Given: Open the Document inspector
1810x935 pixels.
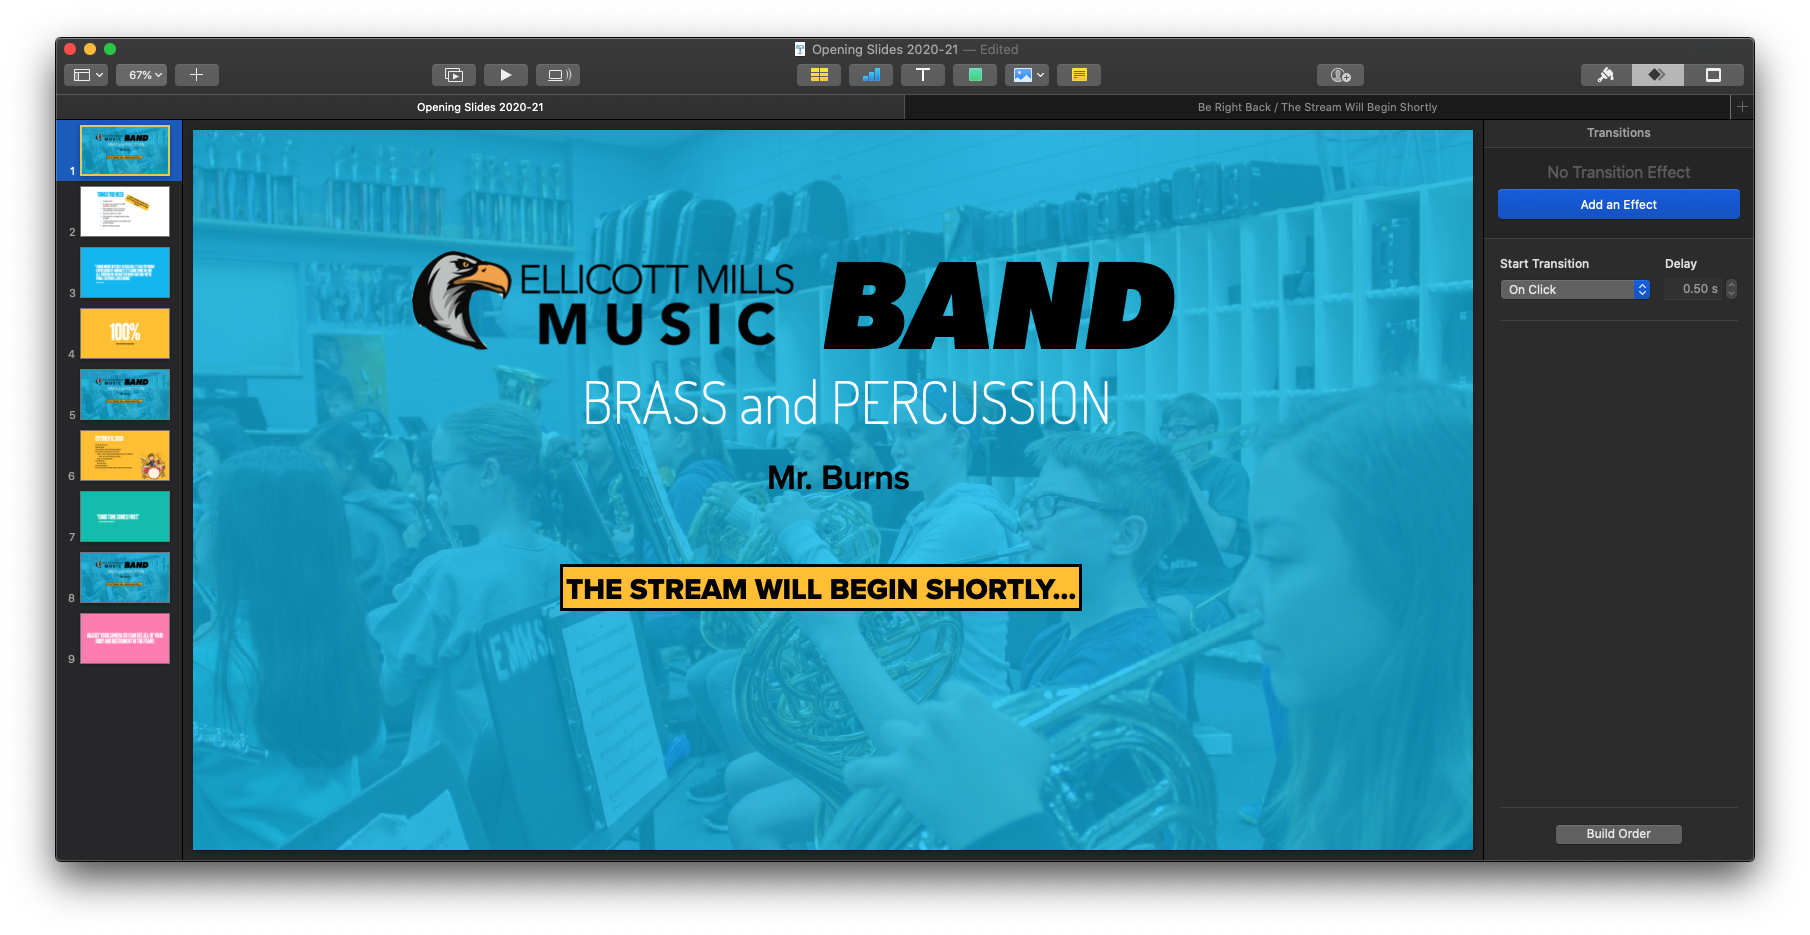Looking at the screenshot, I should point(1713,75).
